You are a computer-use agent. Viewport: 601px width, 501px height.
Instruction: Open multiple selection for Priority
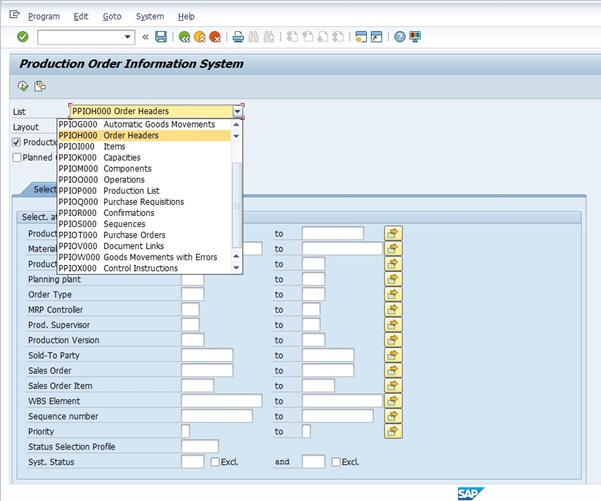click(x=393, y=431)
